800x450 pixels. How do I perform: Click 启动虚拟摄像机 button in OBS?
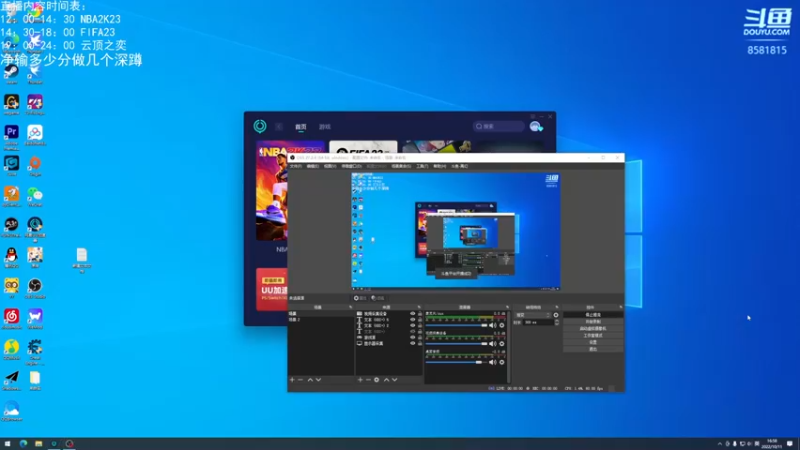[x=593, y=329]
